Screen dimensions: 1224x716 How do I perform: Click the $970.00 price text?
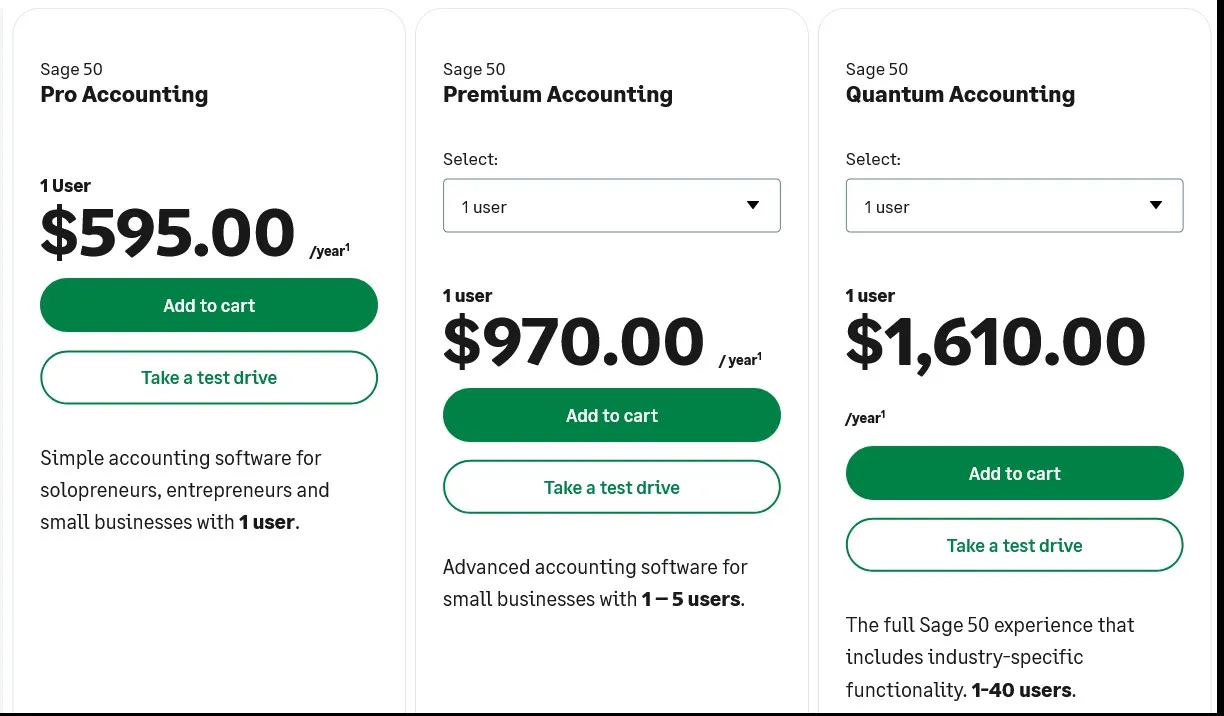(x=573, y=342)
